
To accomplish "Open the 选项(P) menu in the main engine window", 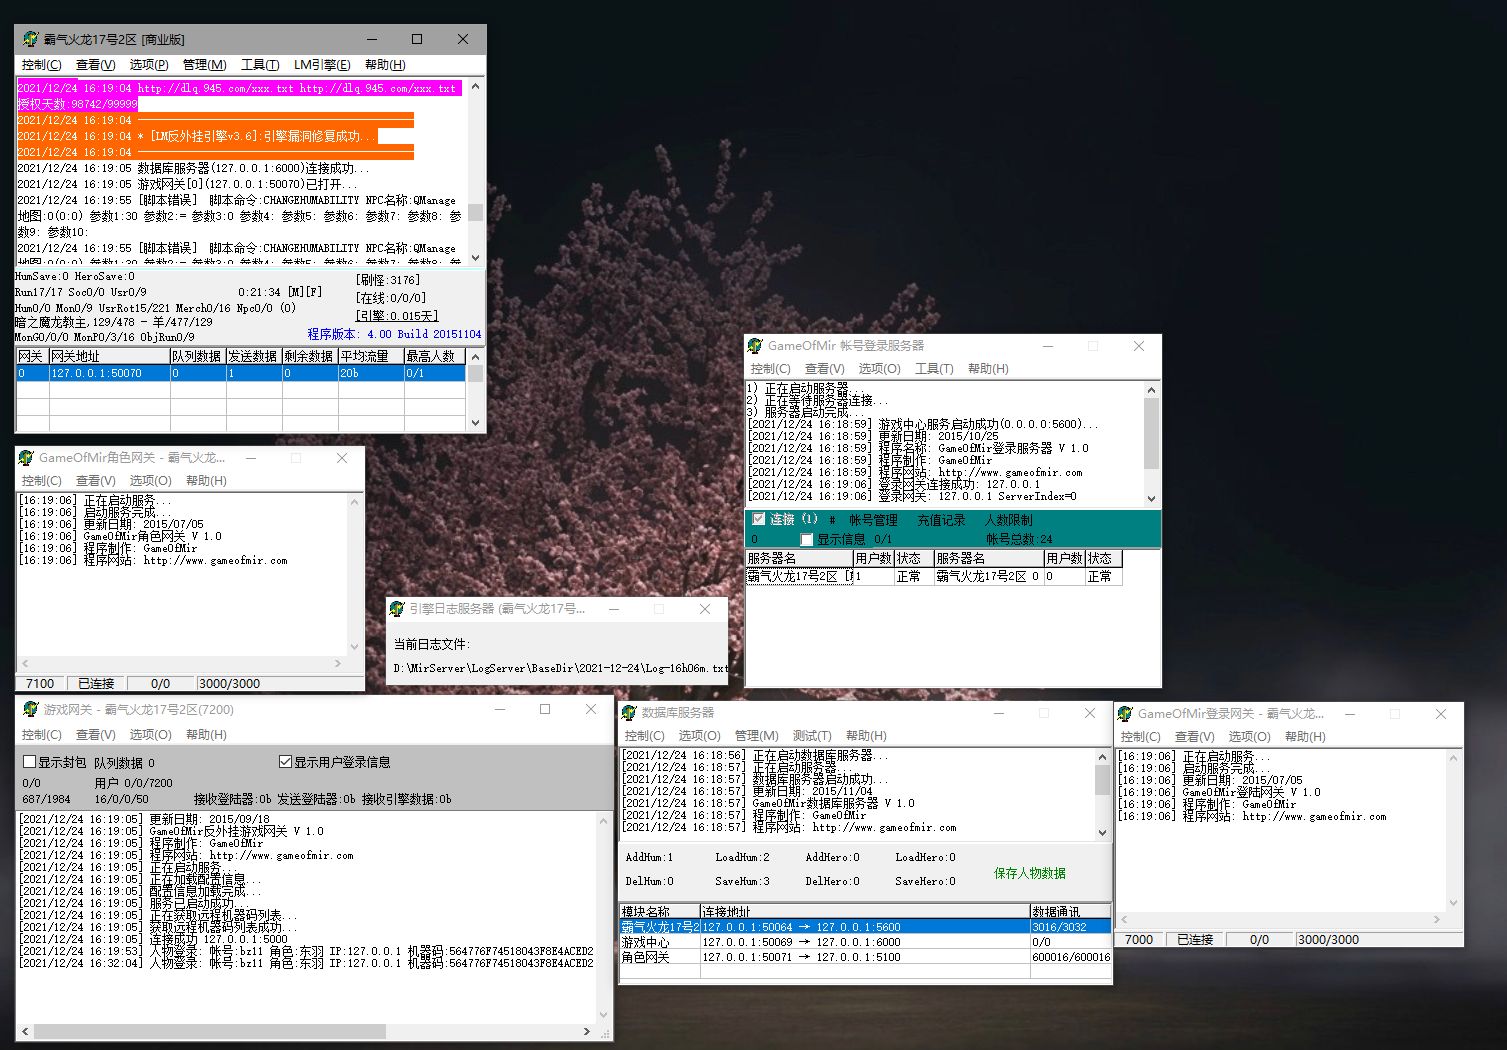I will [x=148, y=65].
